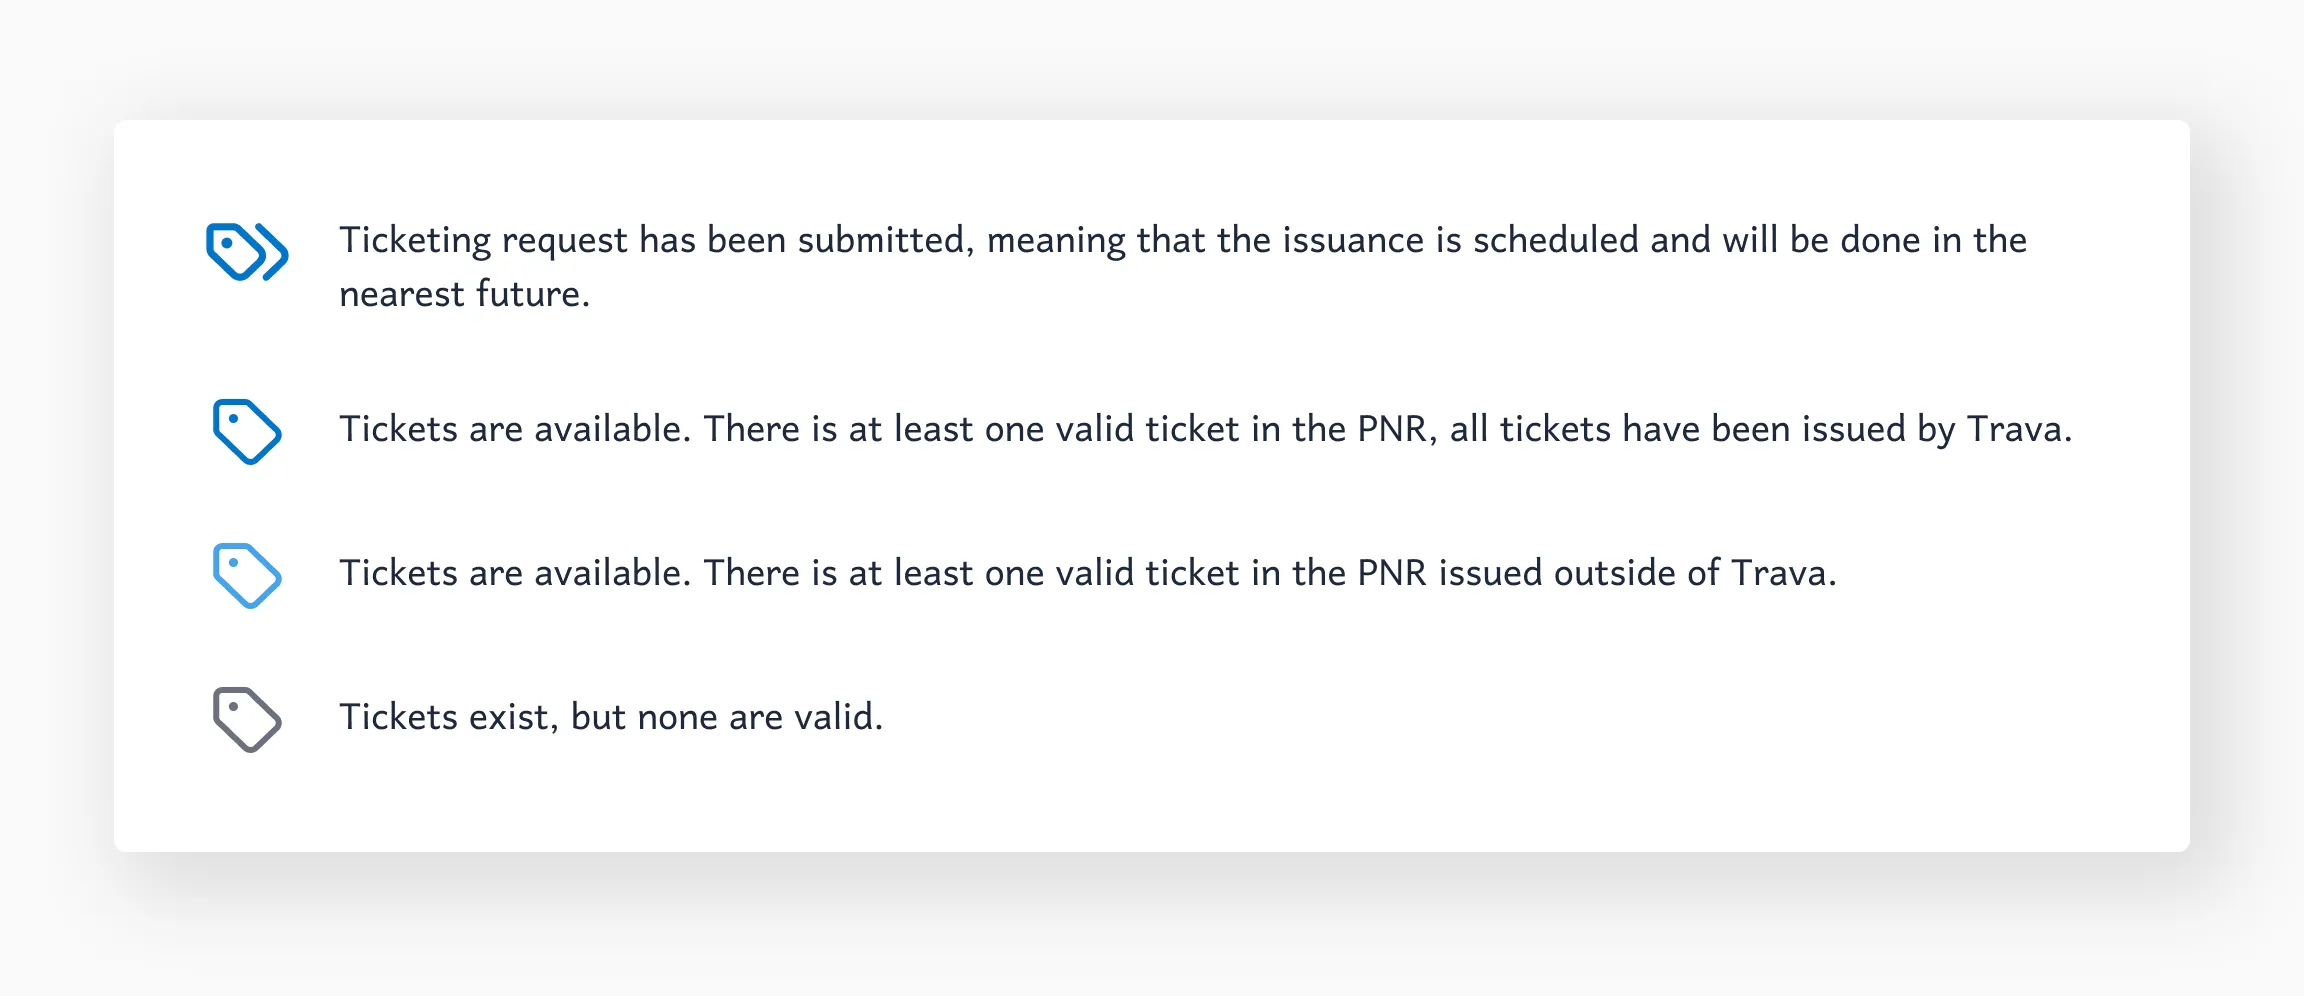Click 'Trava.' ending the 'issued by' line

[2019, 430]
